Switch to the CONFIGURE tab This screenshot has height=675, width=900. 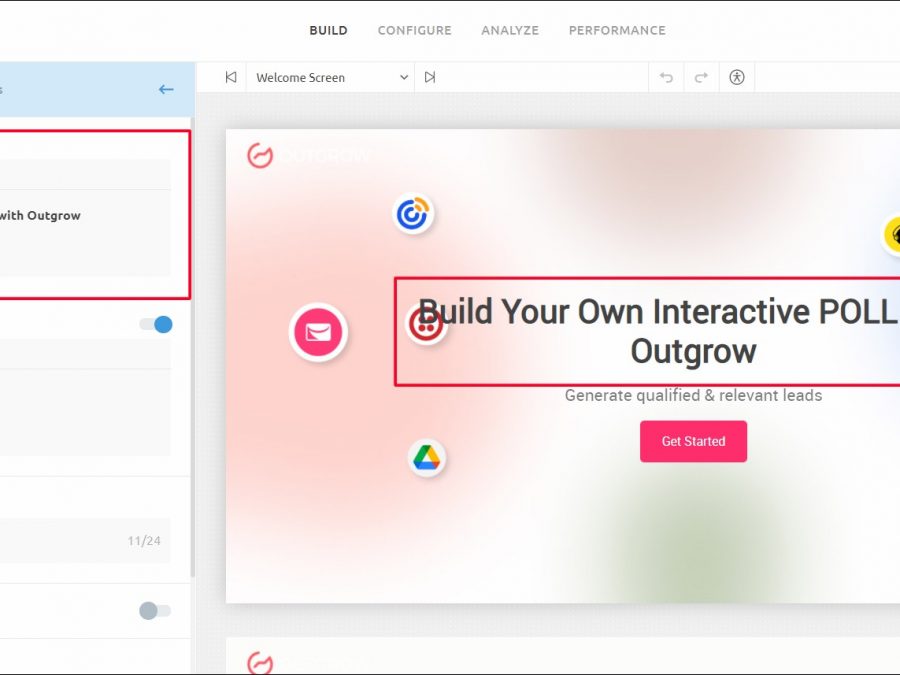pos(414,30)
